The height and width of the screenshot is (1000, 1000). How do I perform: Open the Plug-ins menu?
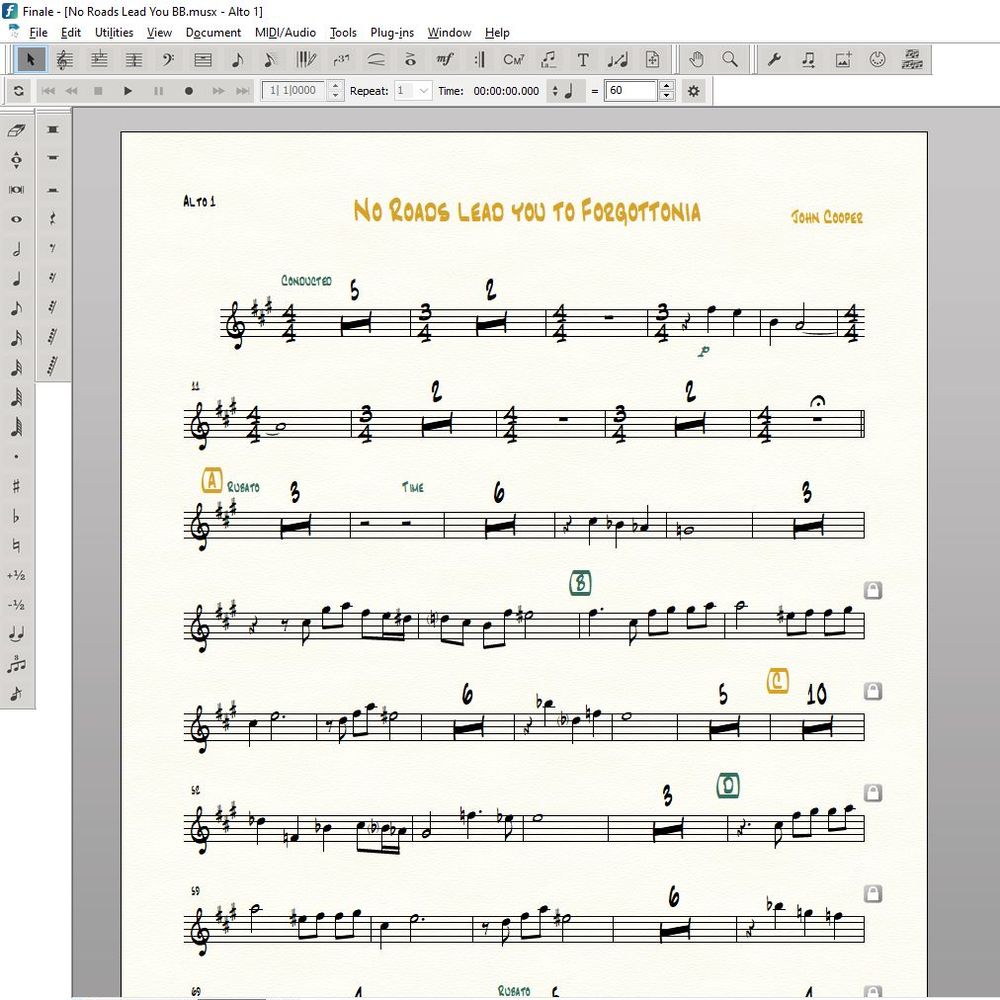click(392, 33)
